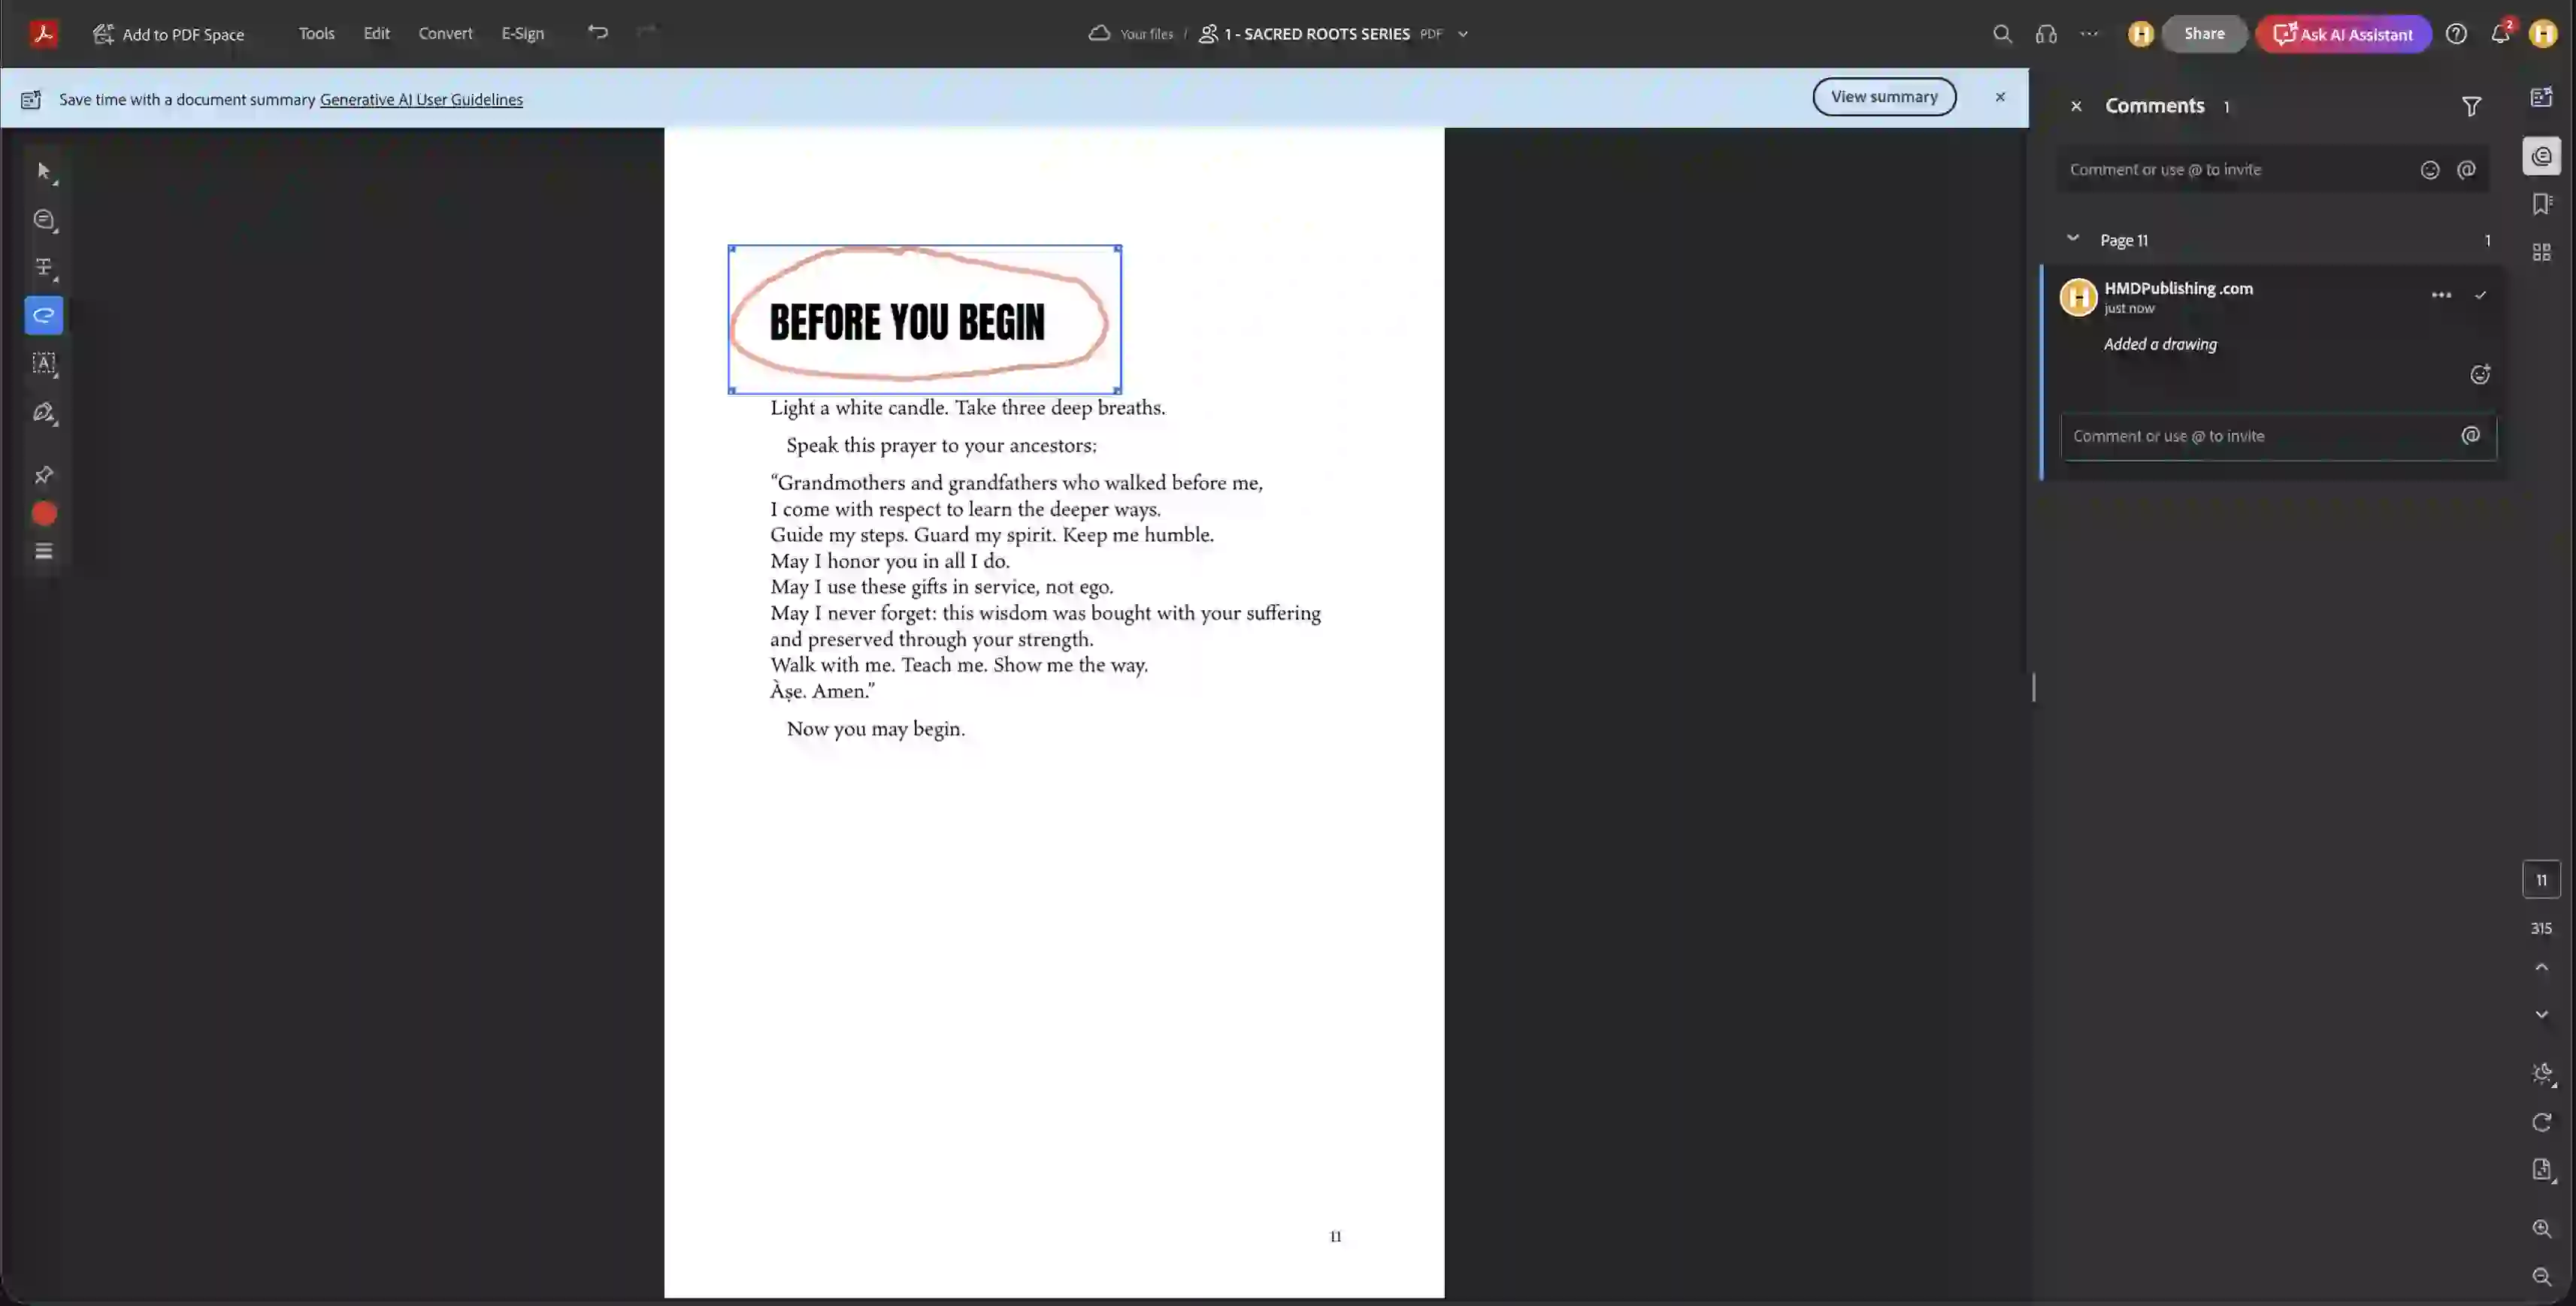Mention someone in the reply box
Viewport: 2576px width, 1306px height.
point(2470,436)
